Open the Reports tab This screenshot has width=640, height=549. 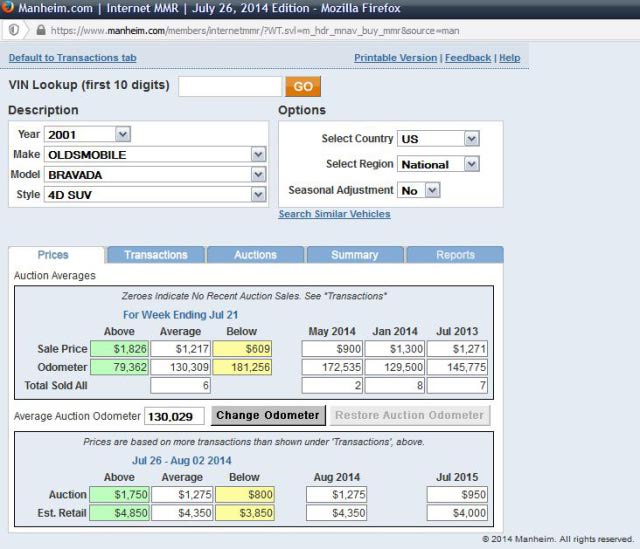[x=455, y=255]
